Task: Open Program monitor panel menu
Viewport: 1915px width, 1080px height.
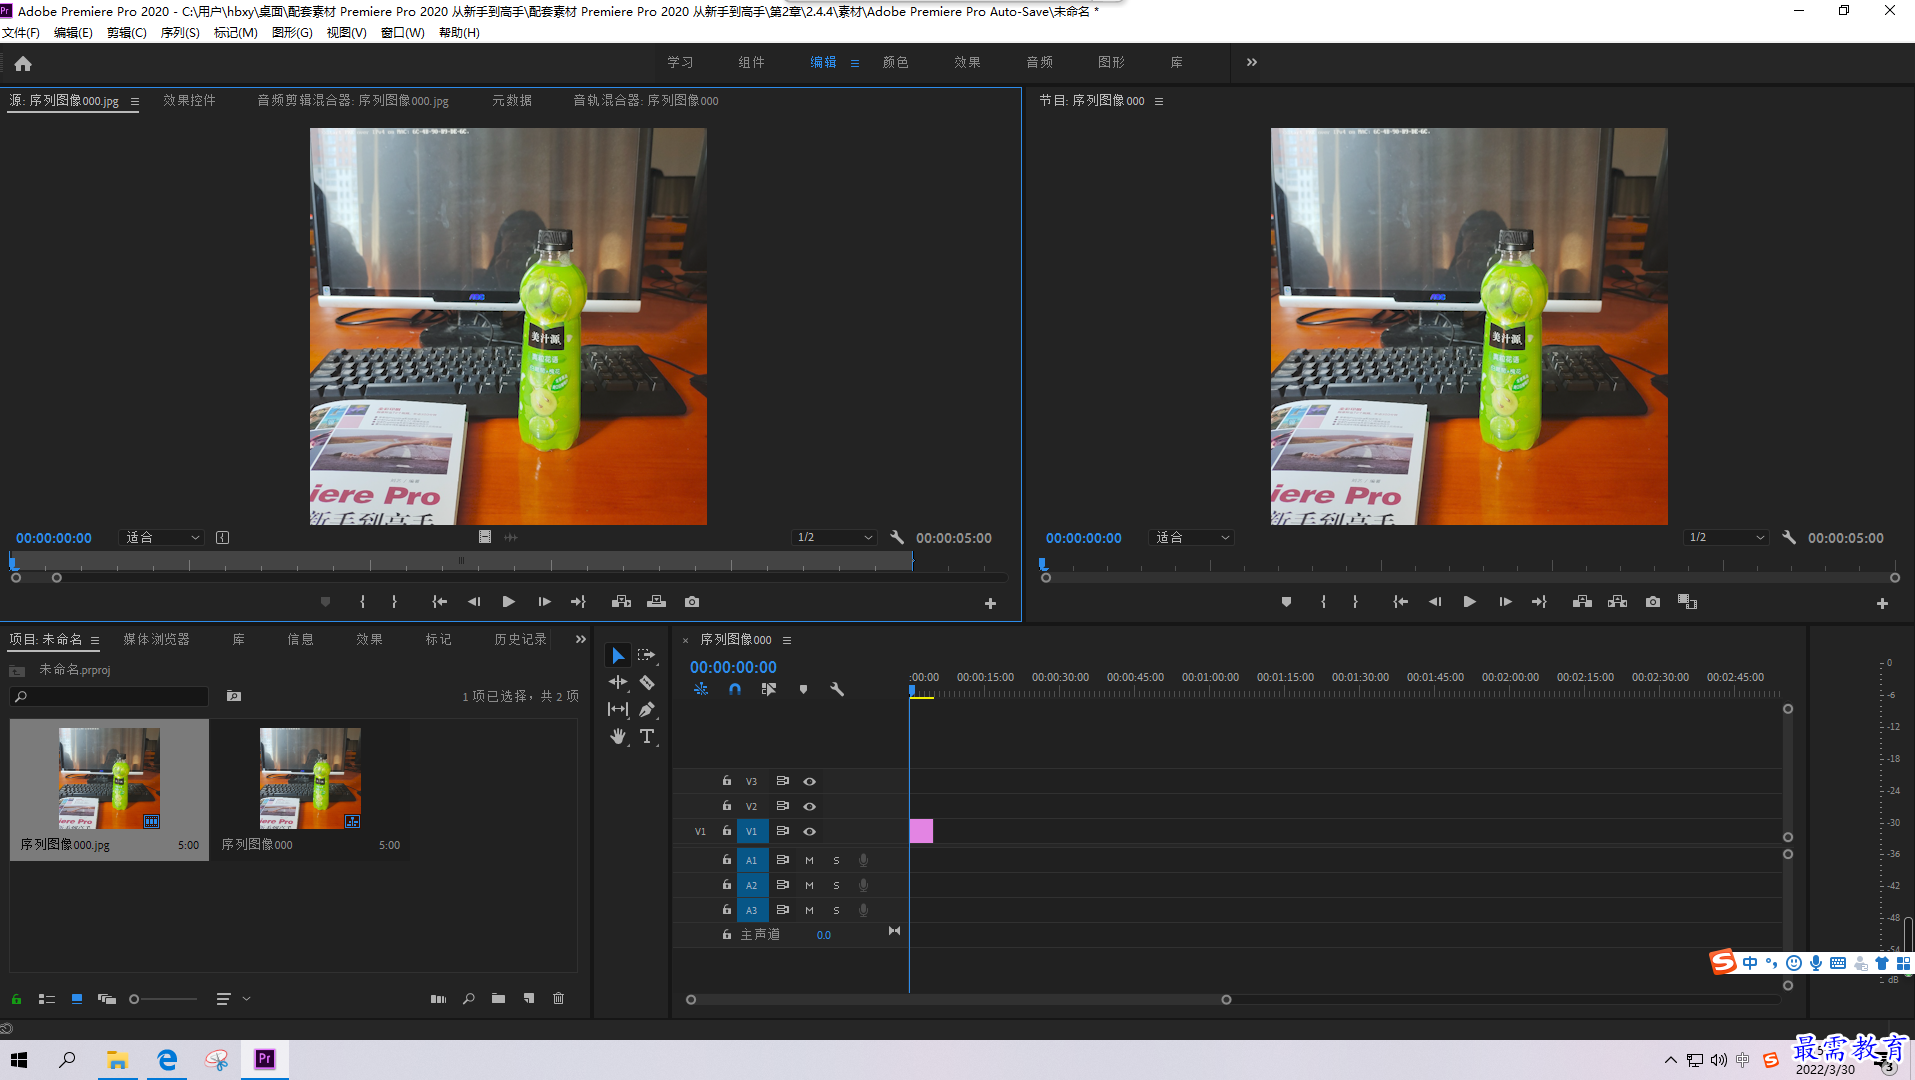Action: click(x=1159, y=101)
